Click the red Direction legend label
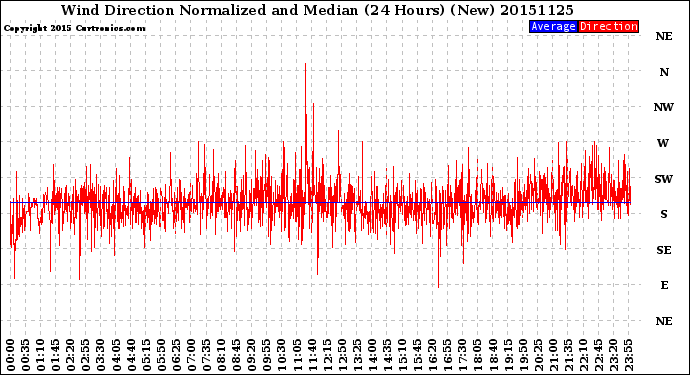 608,26
